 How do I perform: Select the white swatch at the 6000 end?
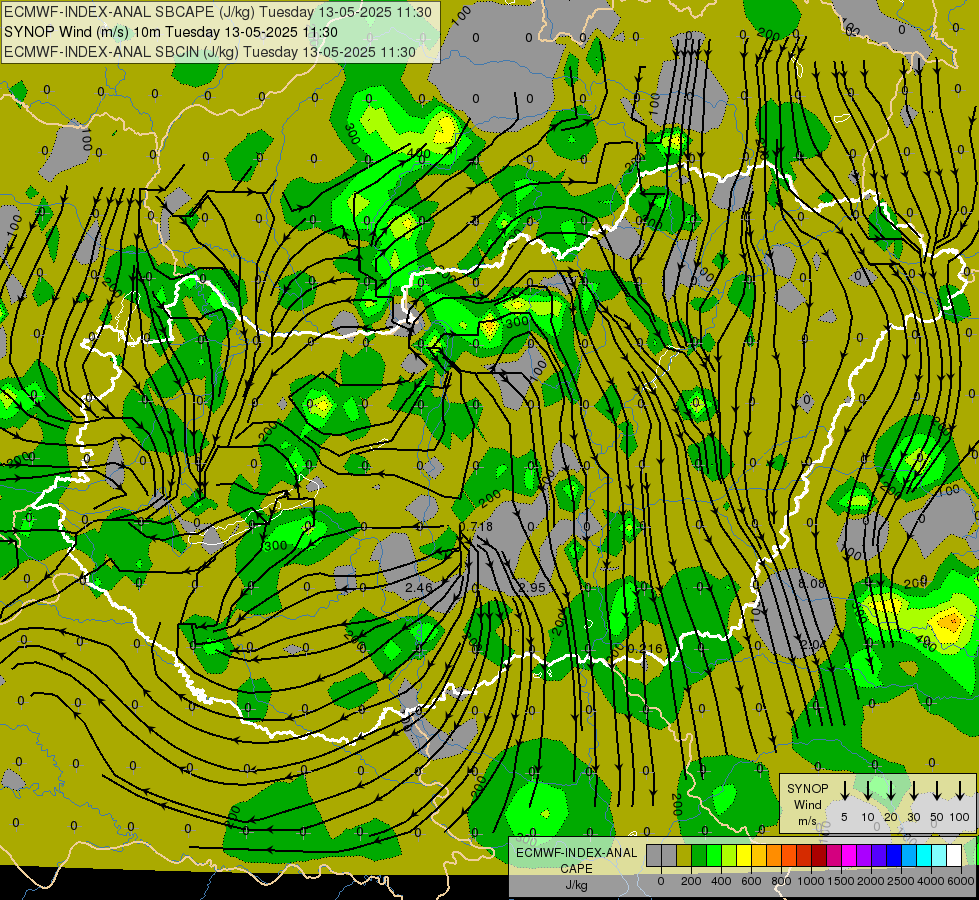(x=955, y=855)
